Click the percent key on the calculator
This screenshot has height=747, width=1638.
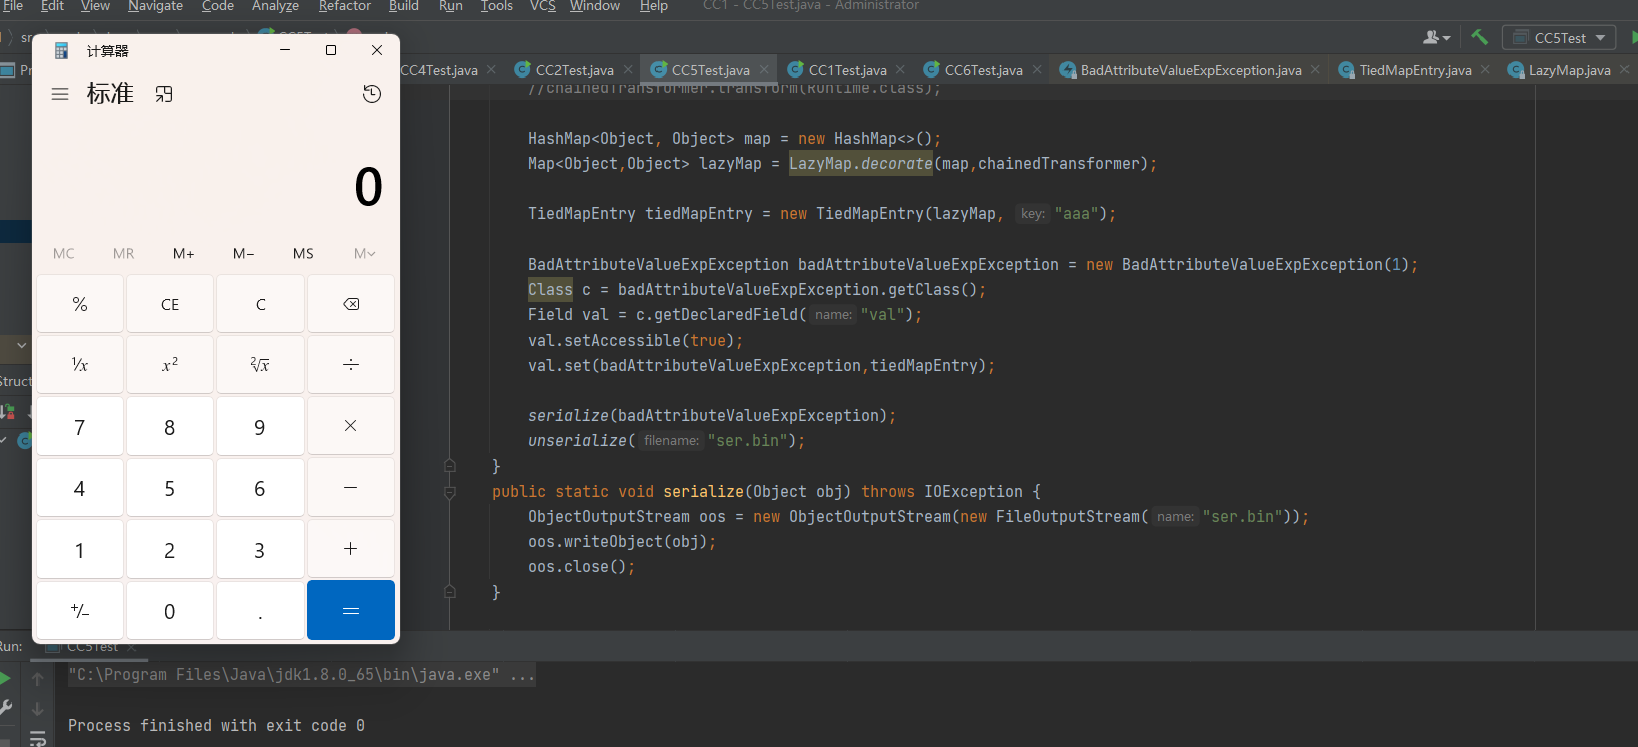pyautogui.click(x=80, y=304)
